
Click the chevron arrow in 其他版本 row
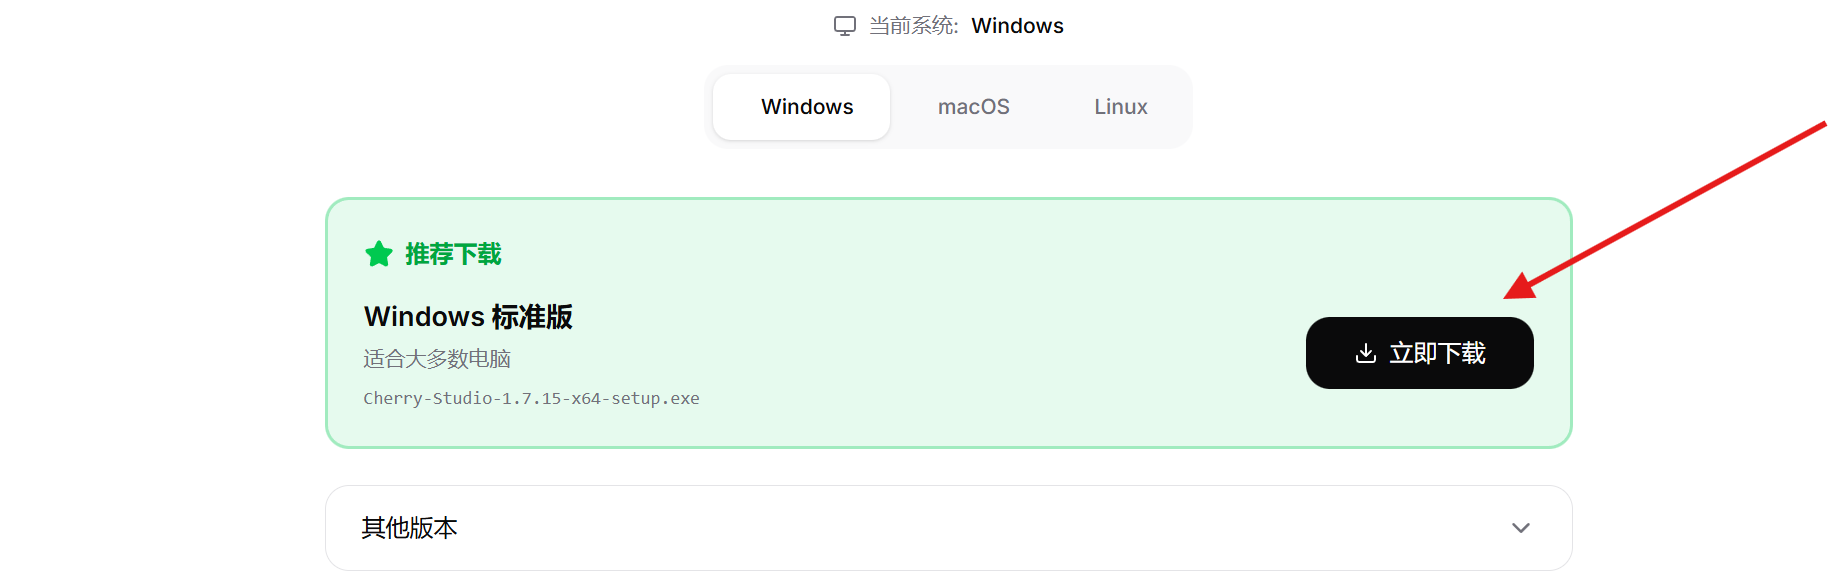coord(1520,528)
